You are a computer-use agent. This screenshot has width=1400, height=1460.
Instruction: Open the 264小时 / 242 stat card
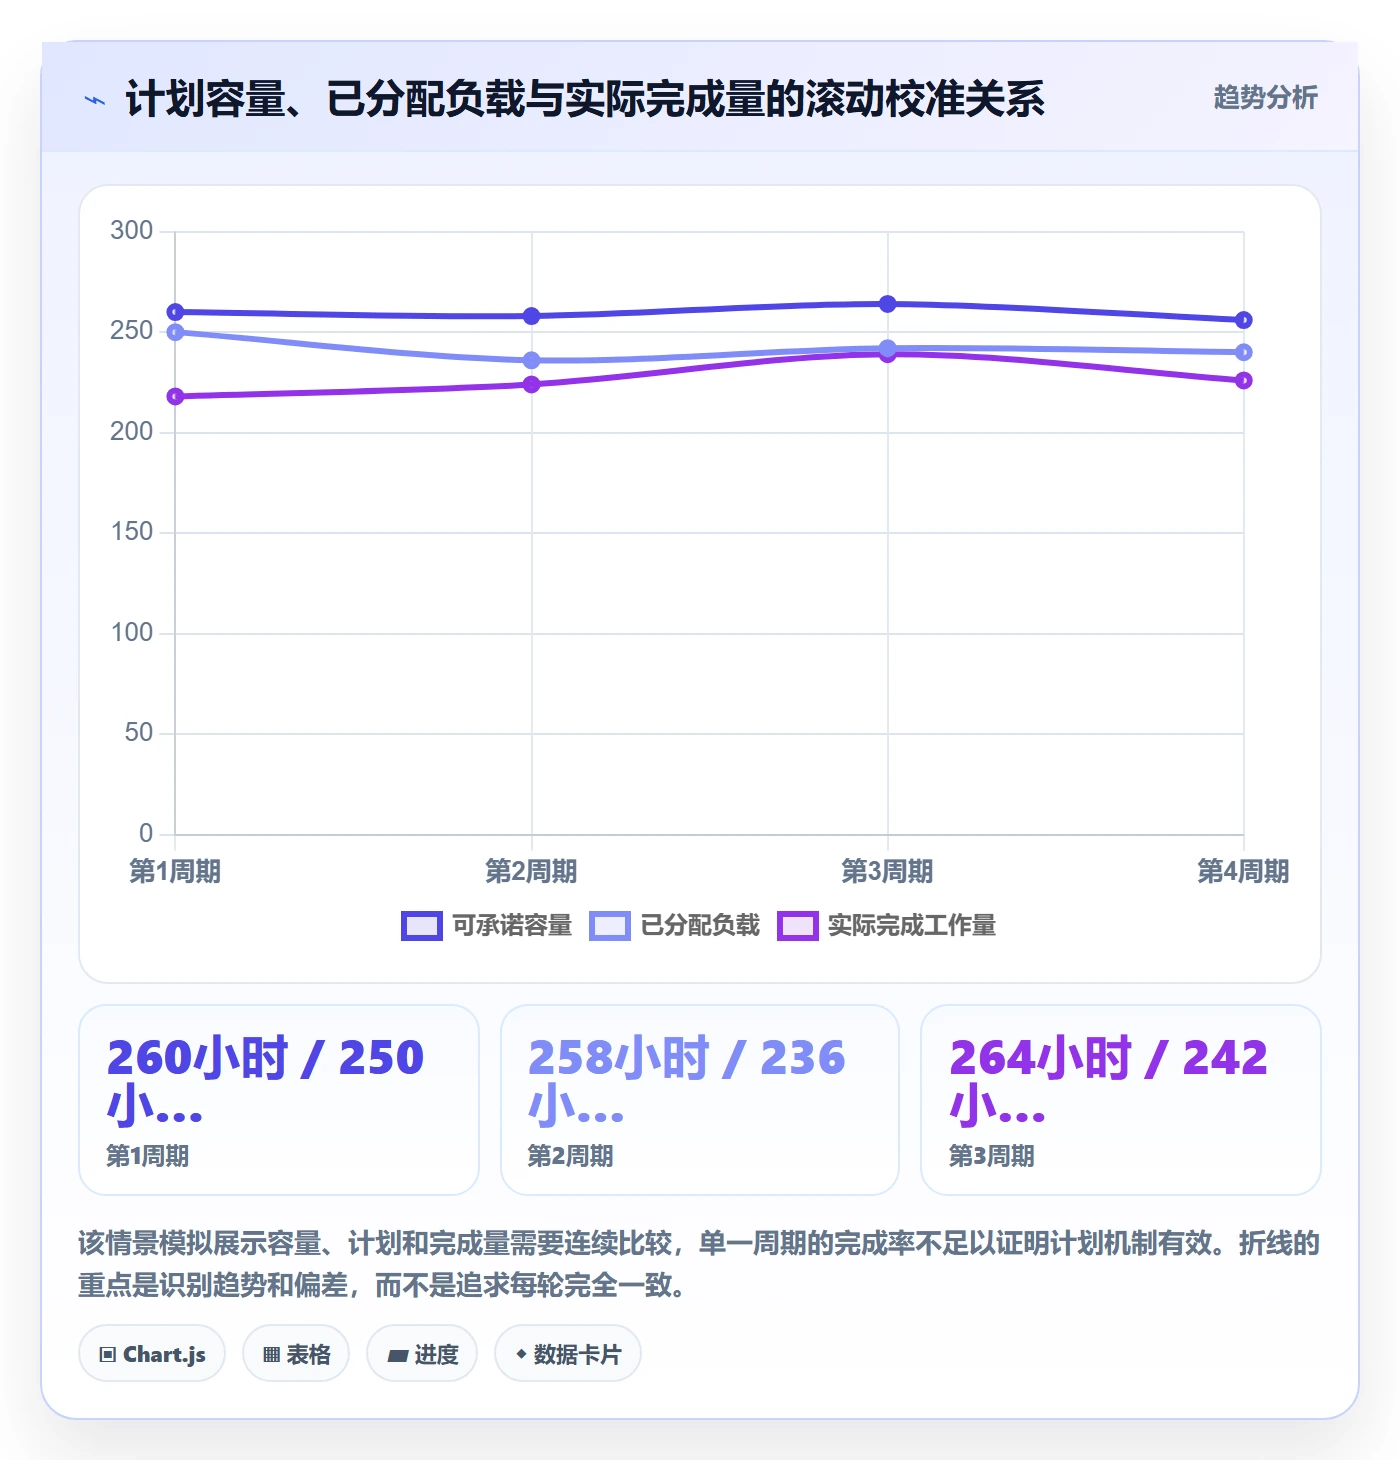(1121, 1100)
